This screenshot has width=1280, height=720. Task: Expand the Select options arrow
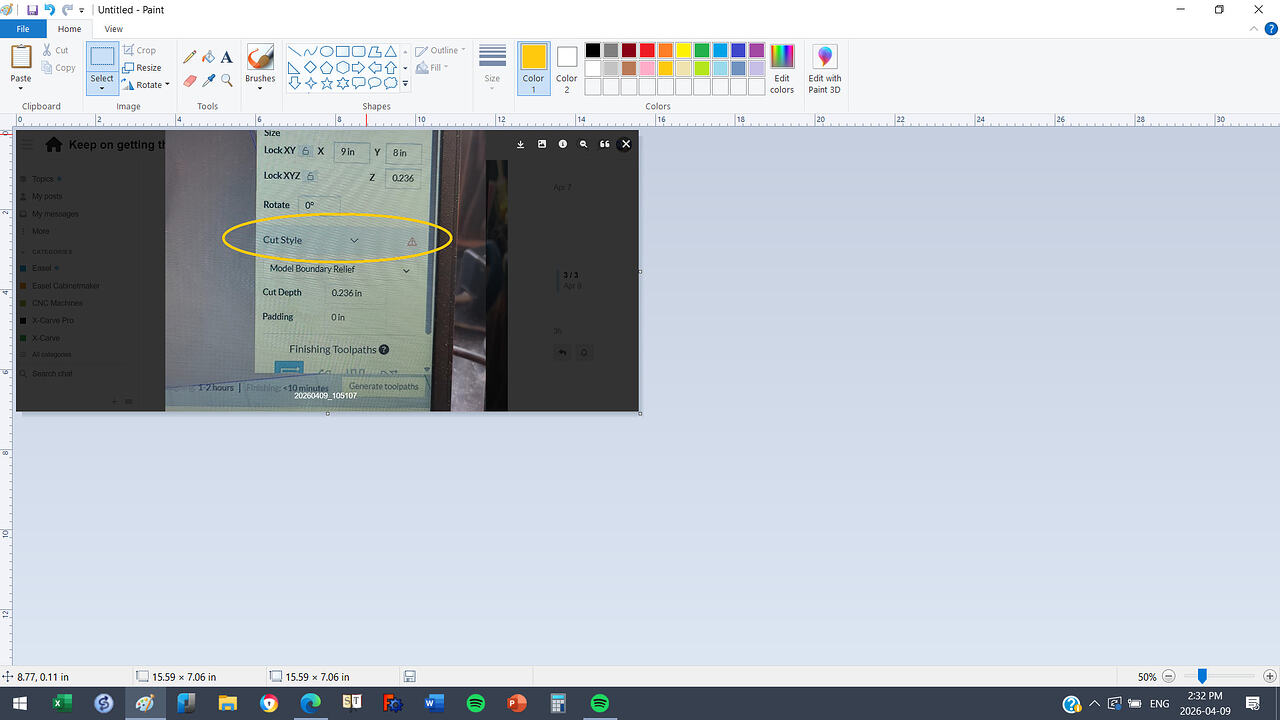click(102, 89)
